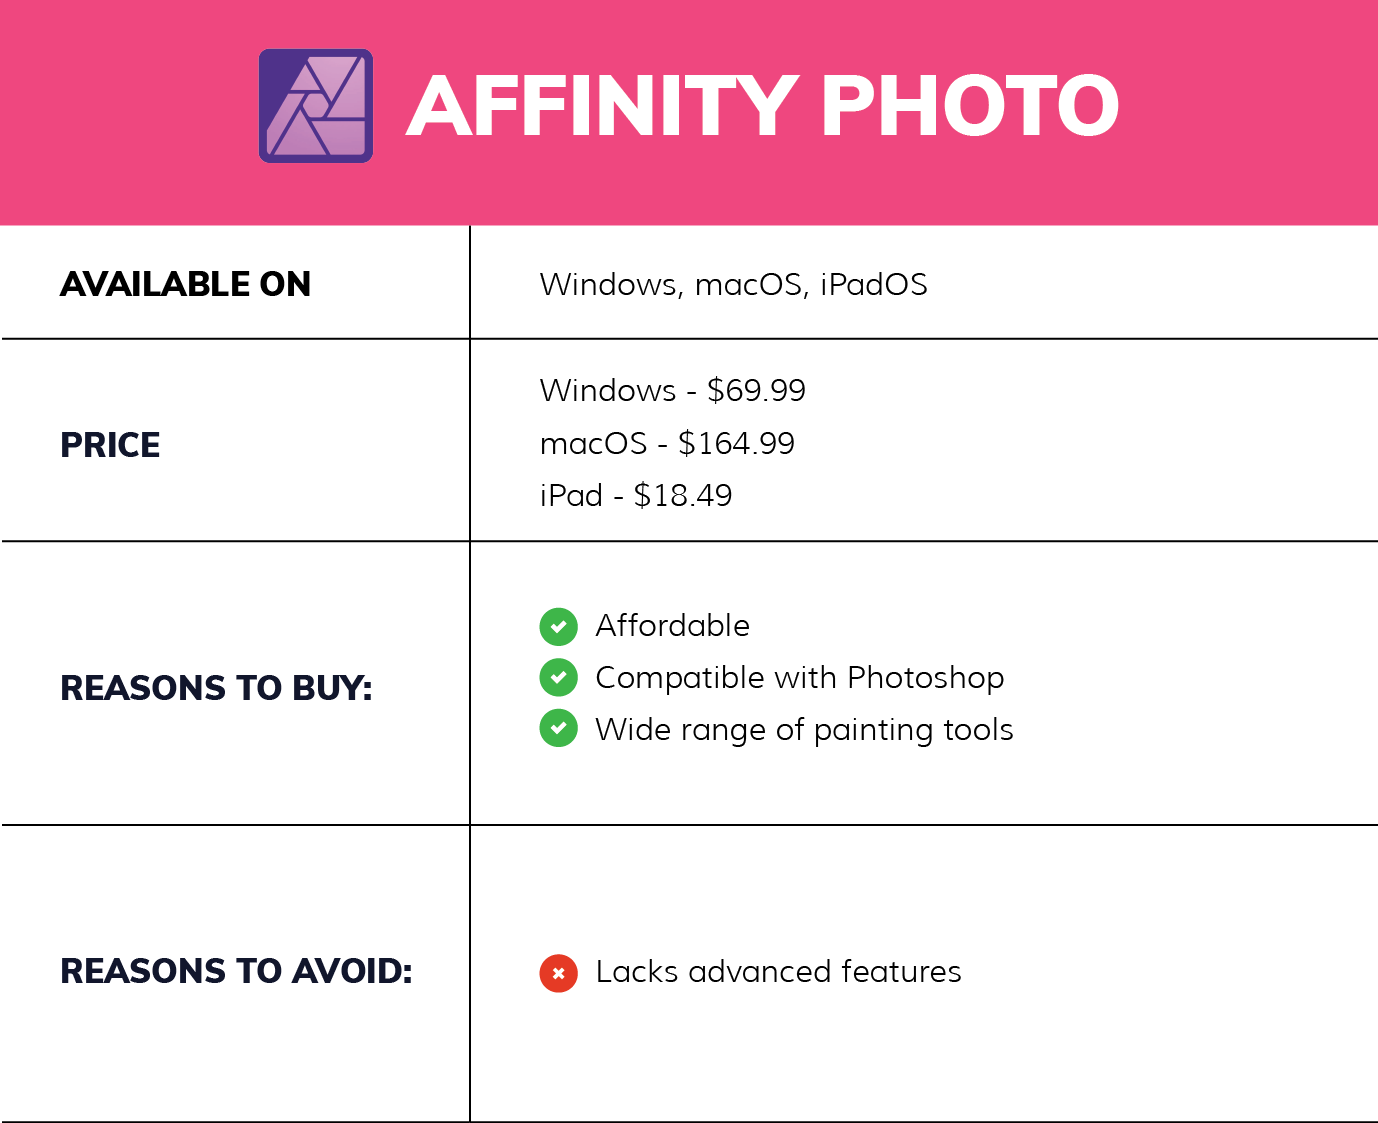Viewport: 1378px width, 1123px height.
Task: Click the Windows - $69.99 price line
Action: click(x=672, y=390)
